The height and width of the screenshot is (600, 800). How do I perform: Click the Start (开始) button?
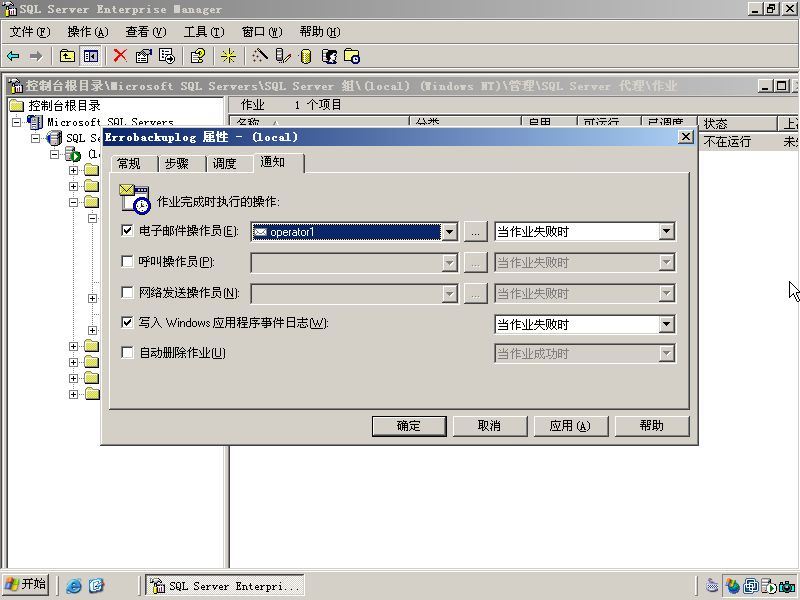click(x=26, y=585)
